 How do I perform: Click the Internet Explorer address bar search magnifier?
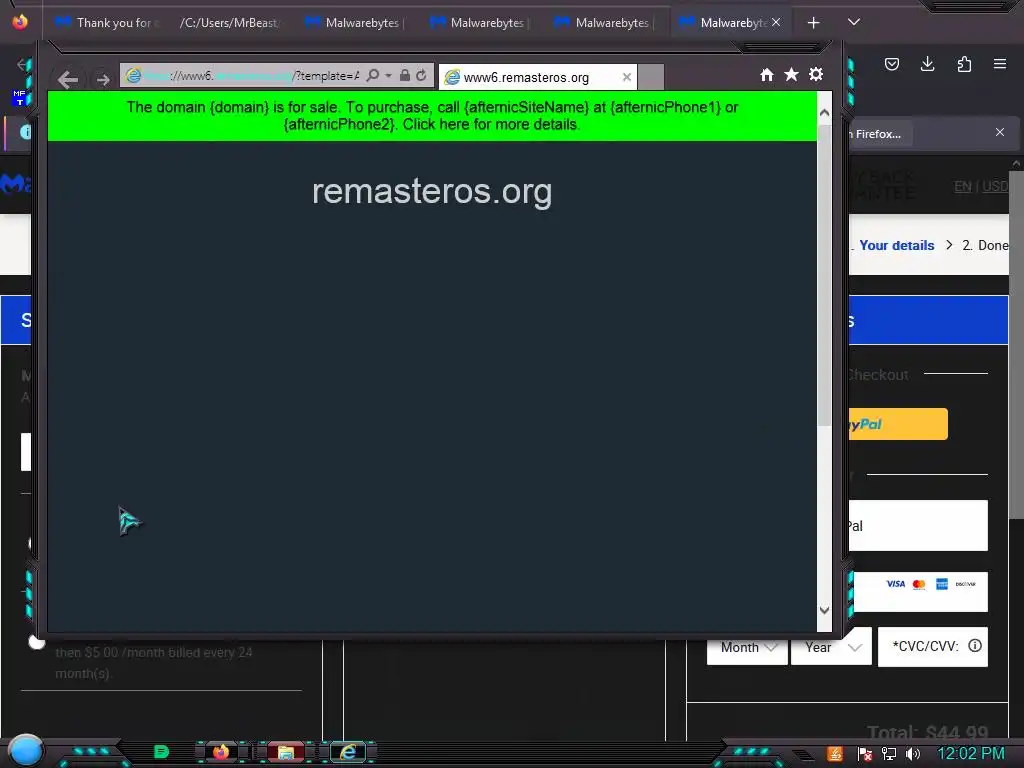tap(372, 76)
